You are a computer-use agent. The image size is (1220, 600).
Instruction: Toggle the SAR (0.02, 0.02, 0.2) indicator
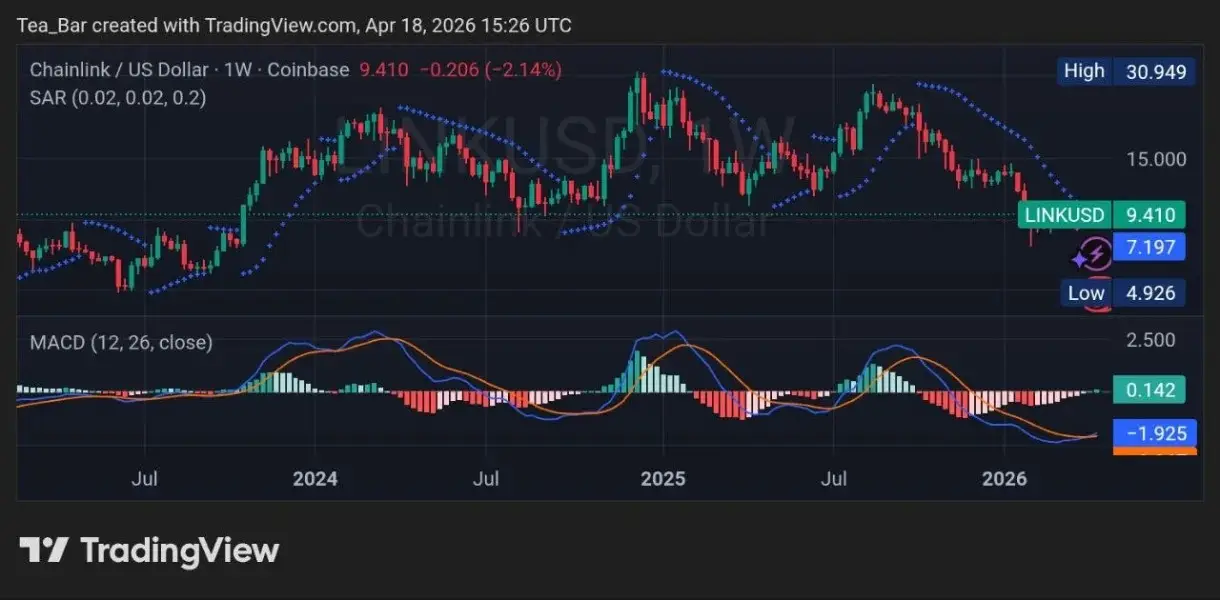118,98
